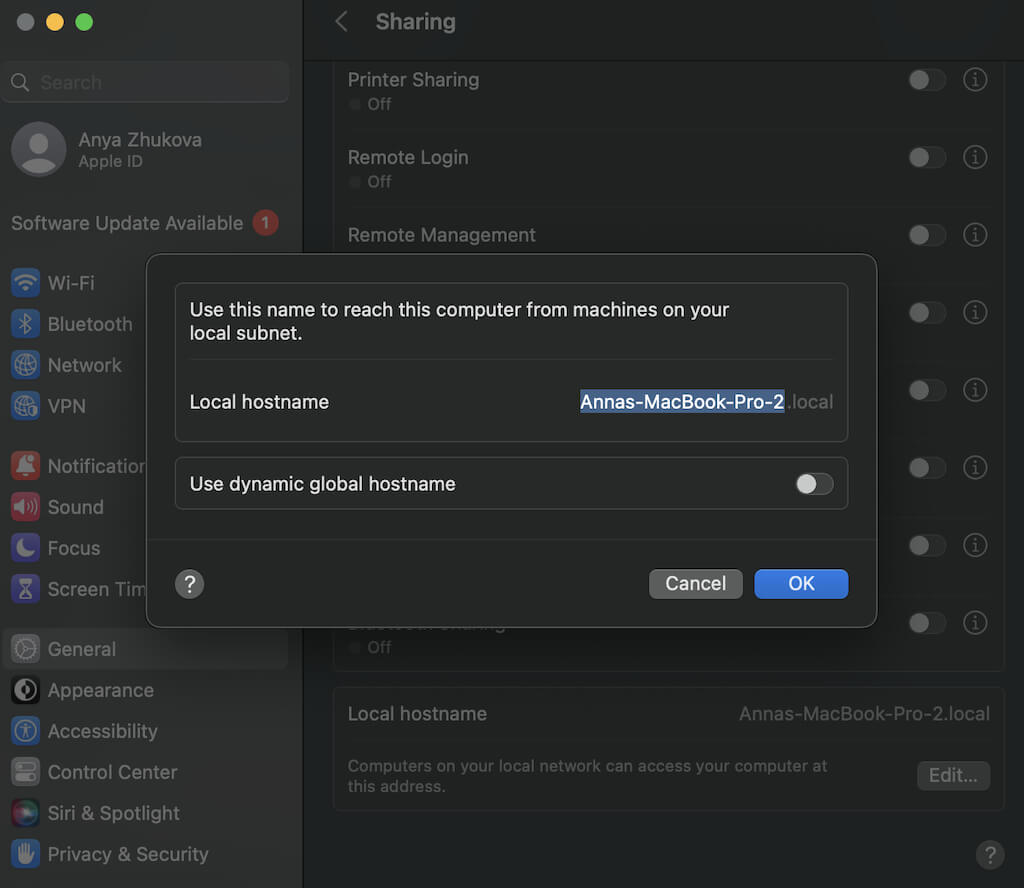Go back from the Sharing pane
Image resolution: width=1024 pixels, height=888 pixels.
(341, 22)
